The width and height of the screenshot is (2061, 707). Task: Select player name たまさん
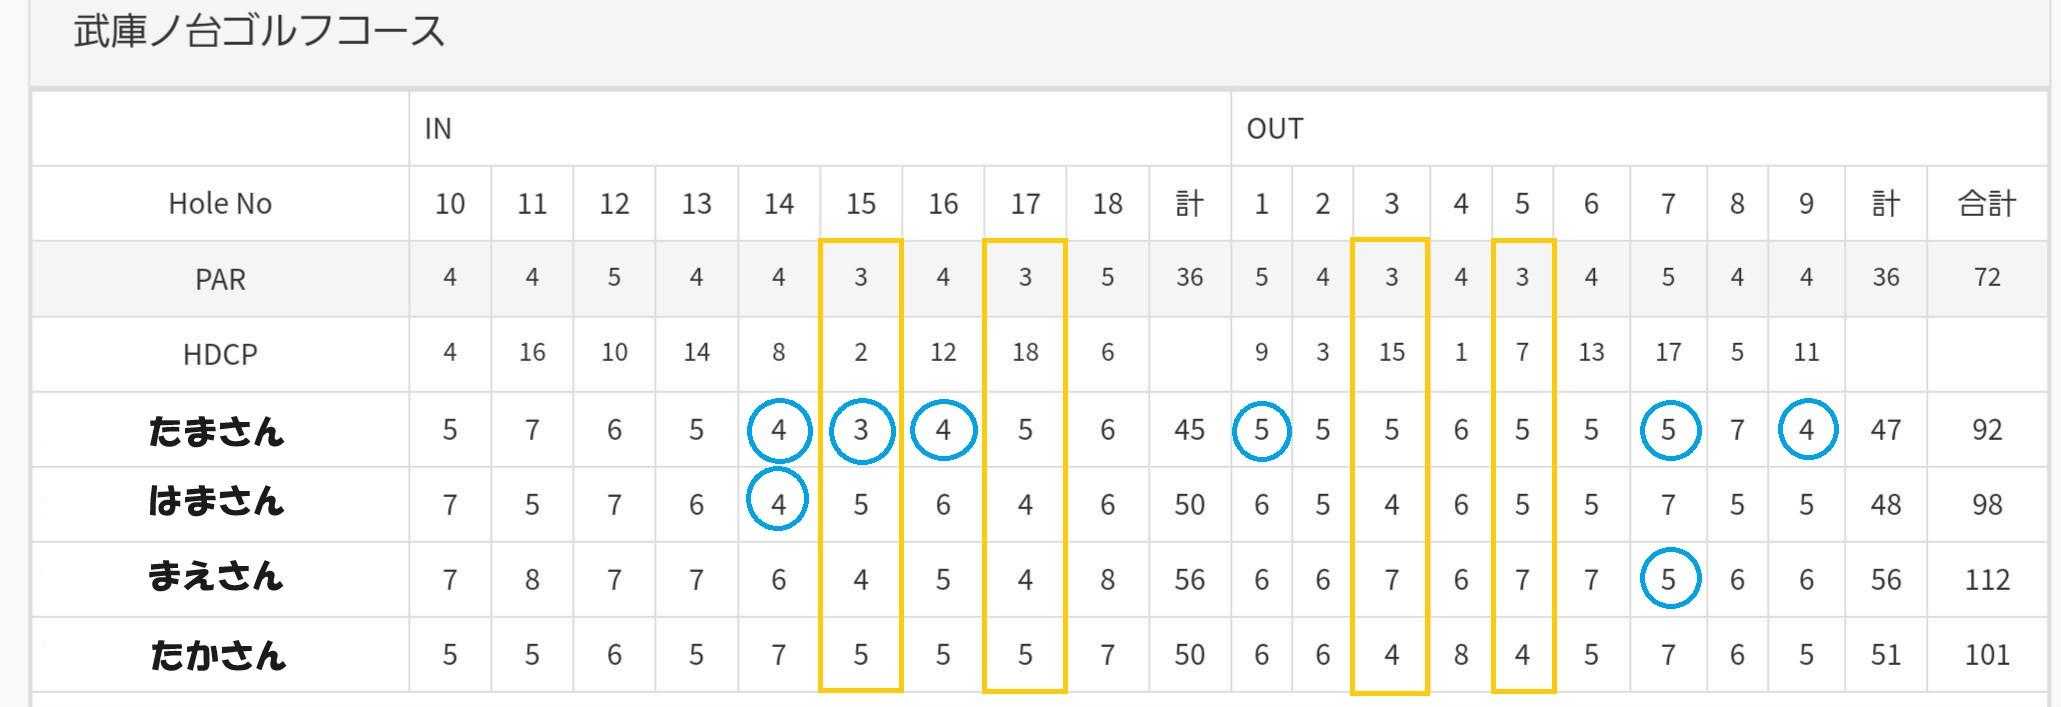tap(217, 431)
